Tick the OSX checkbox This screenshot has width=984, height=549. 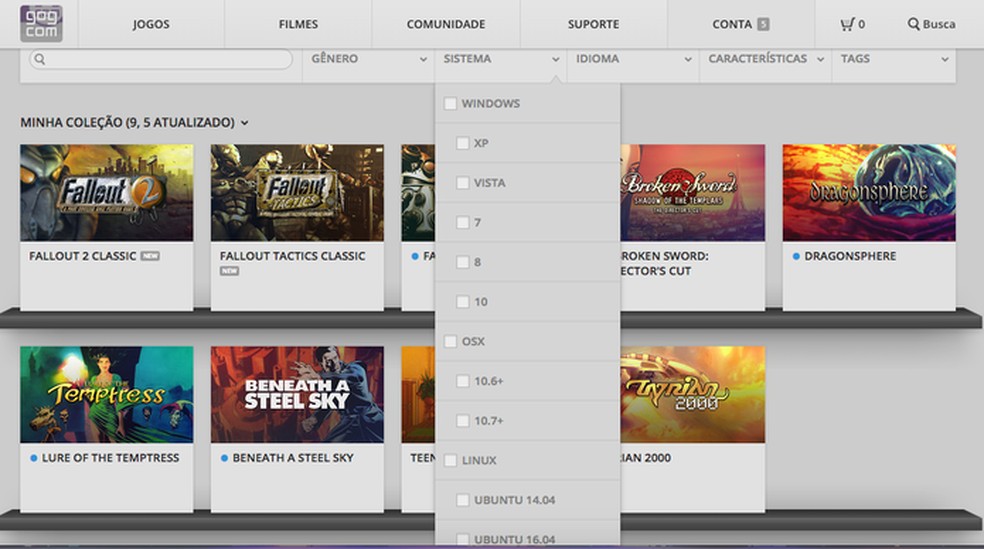pyautogui.click(x=450, y=342)
